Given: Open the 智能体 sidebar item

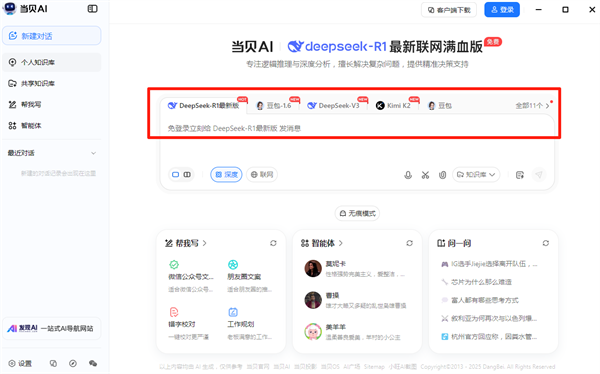Looking at the screenshot, I should pos(52,125).
